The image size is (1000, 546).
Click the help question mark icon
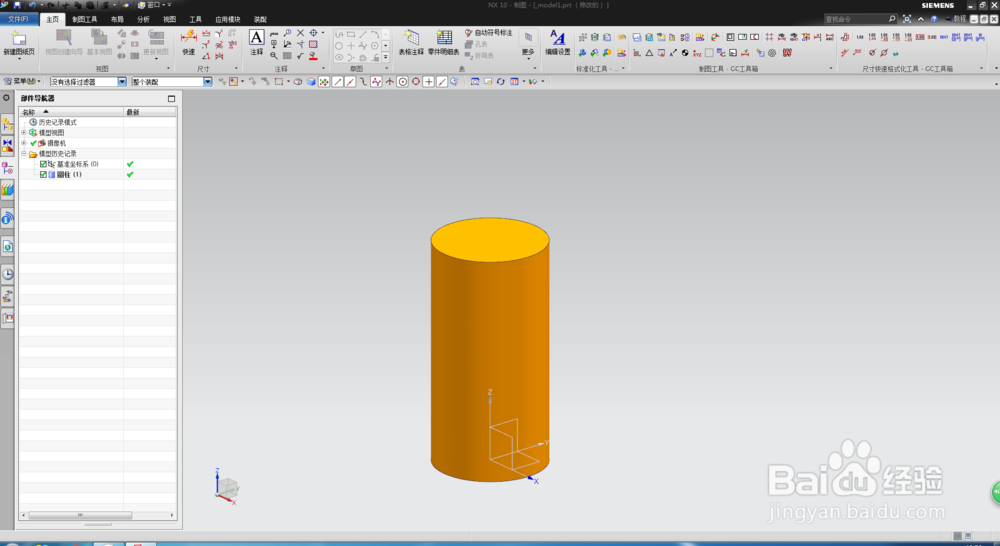pyautogui.click(x=934, y=19)
